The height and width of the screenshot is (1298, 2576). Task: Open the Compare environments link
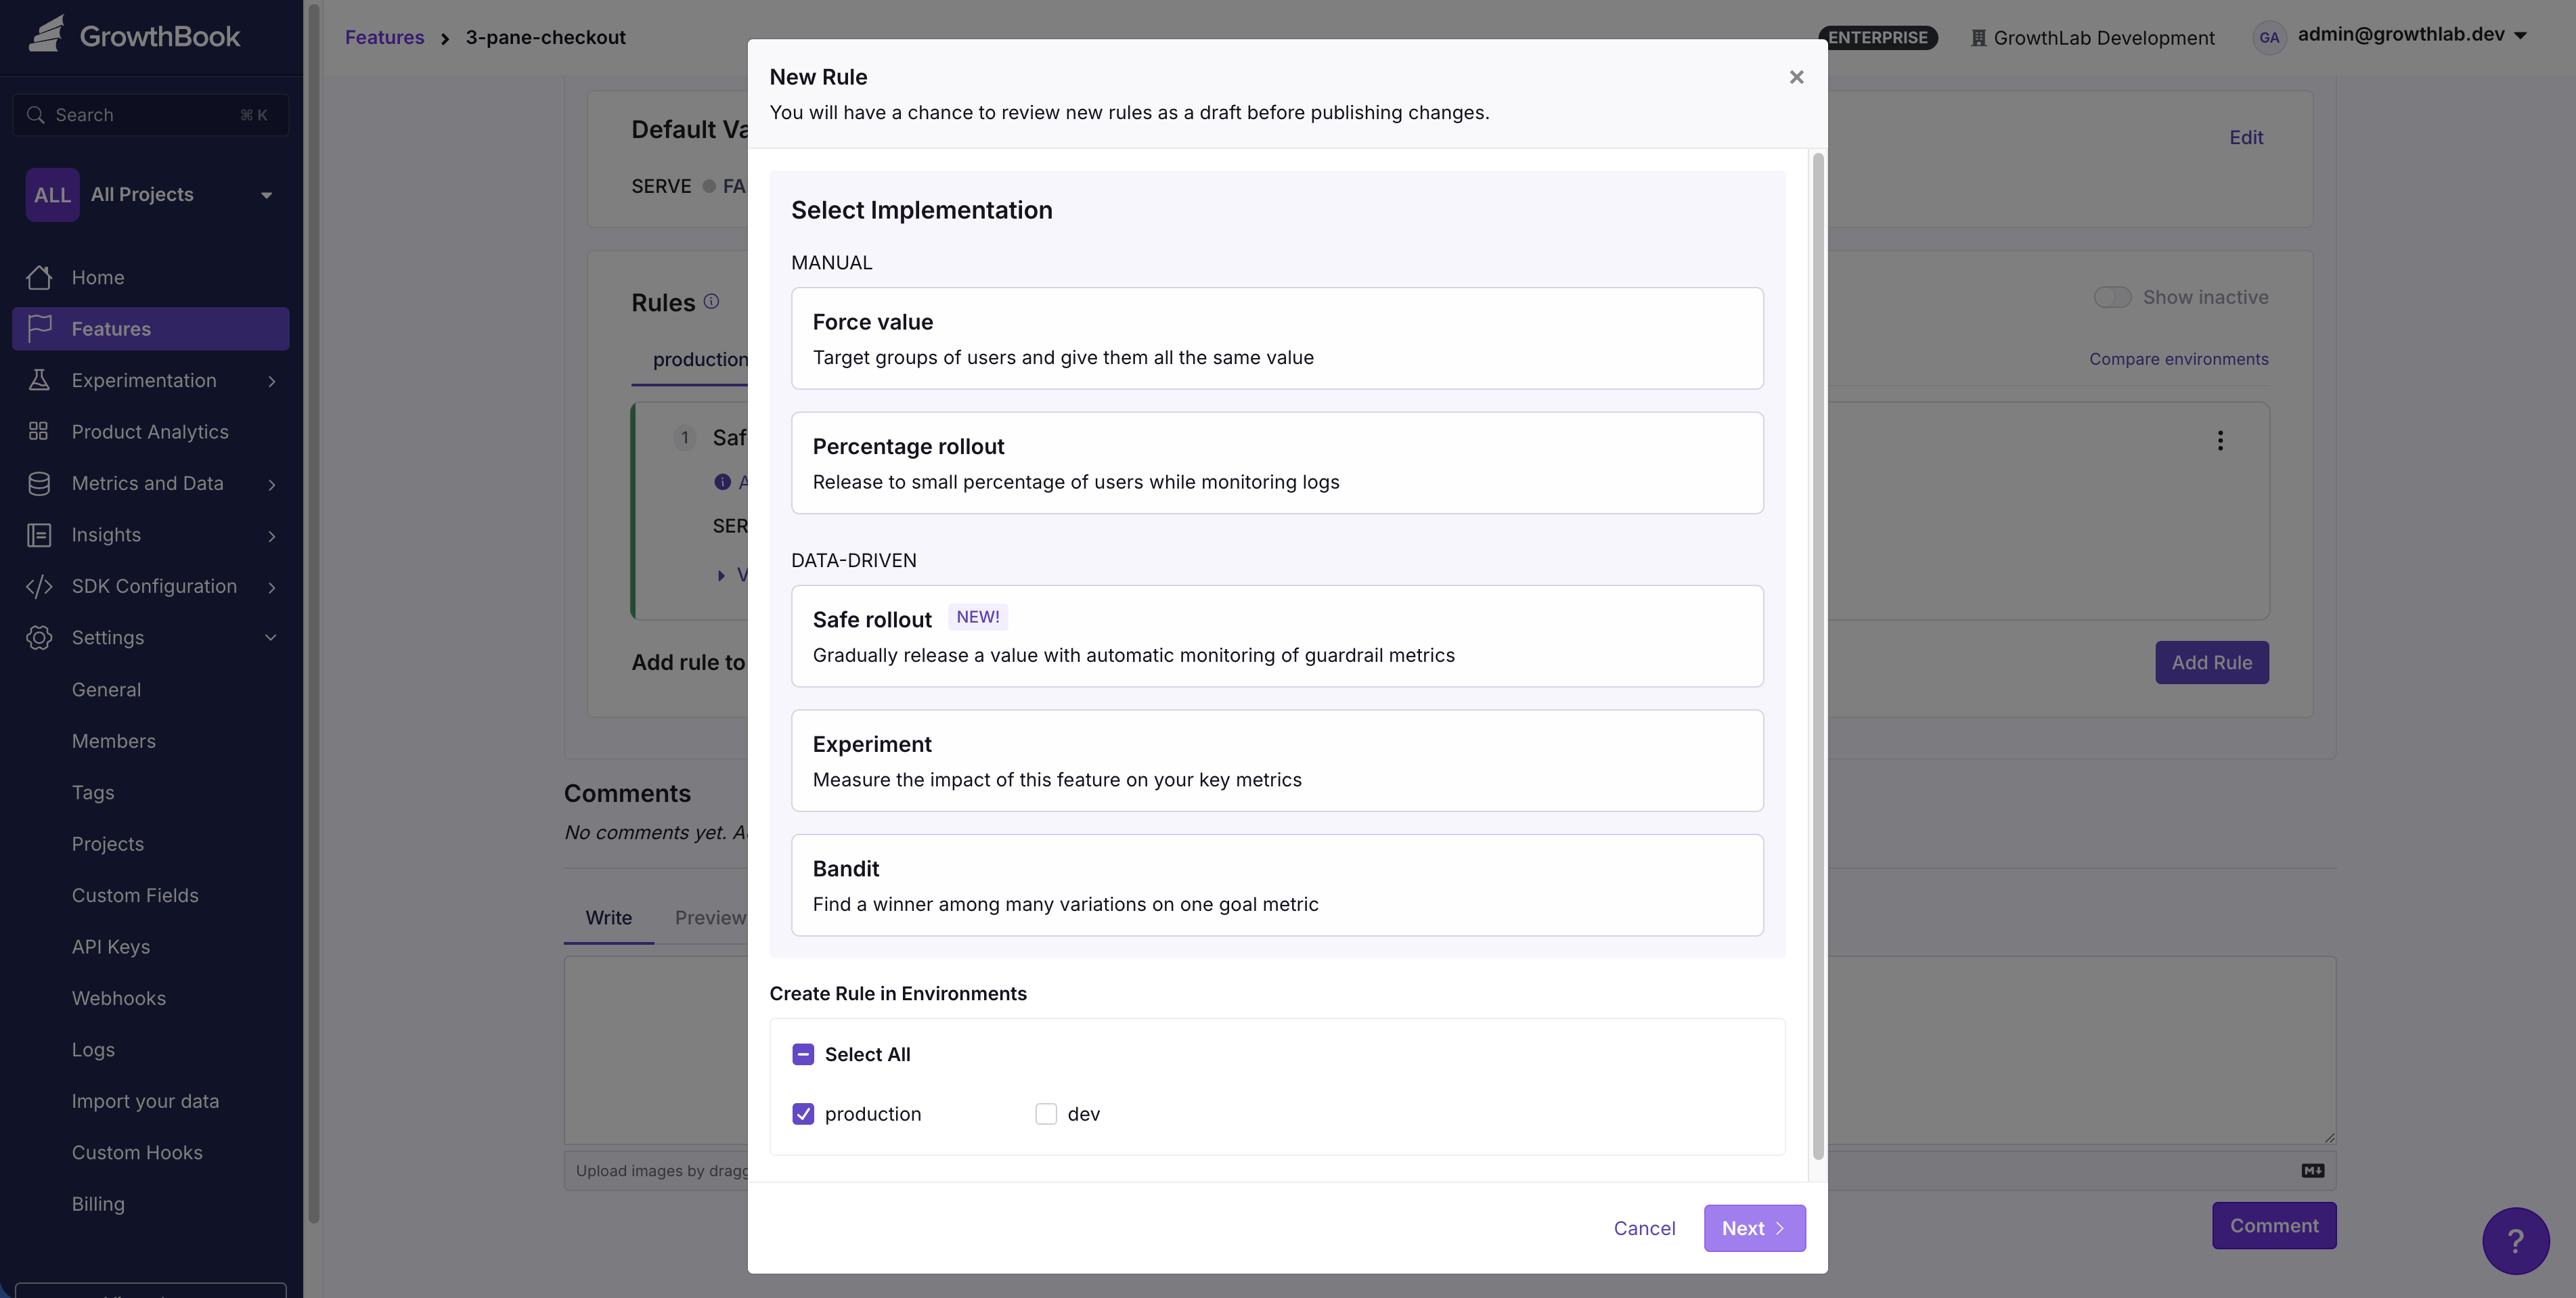pyautogui.click(x=2179, y=358)
